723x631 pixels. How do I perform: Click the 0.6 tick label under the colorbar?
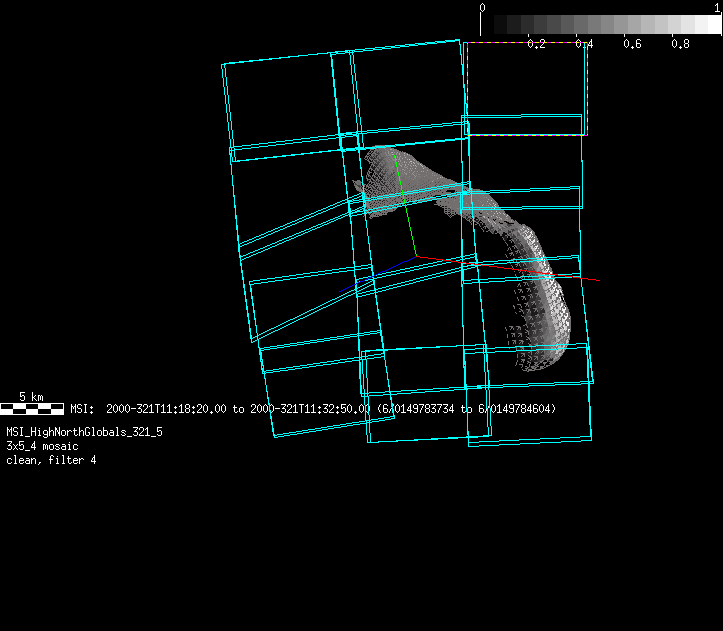coord(632,44)
